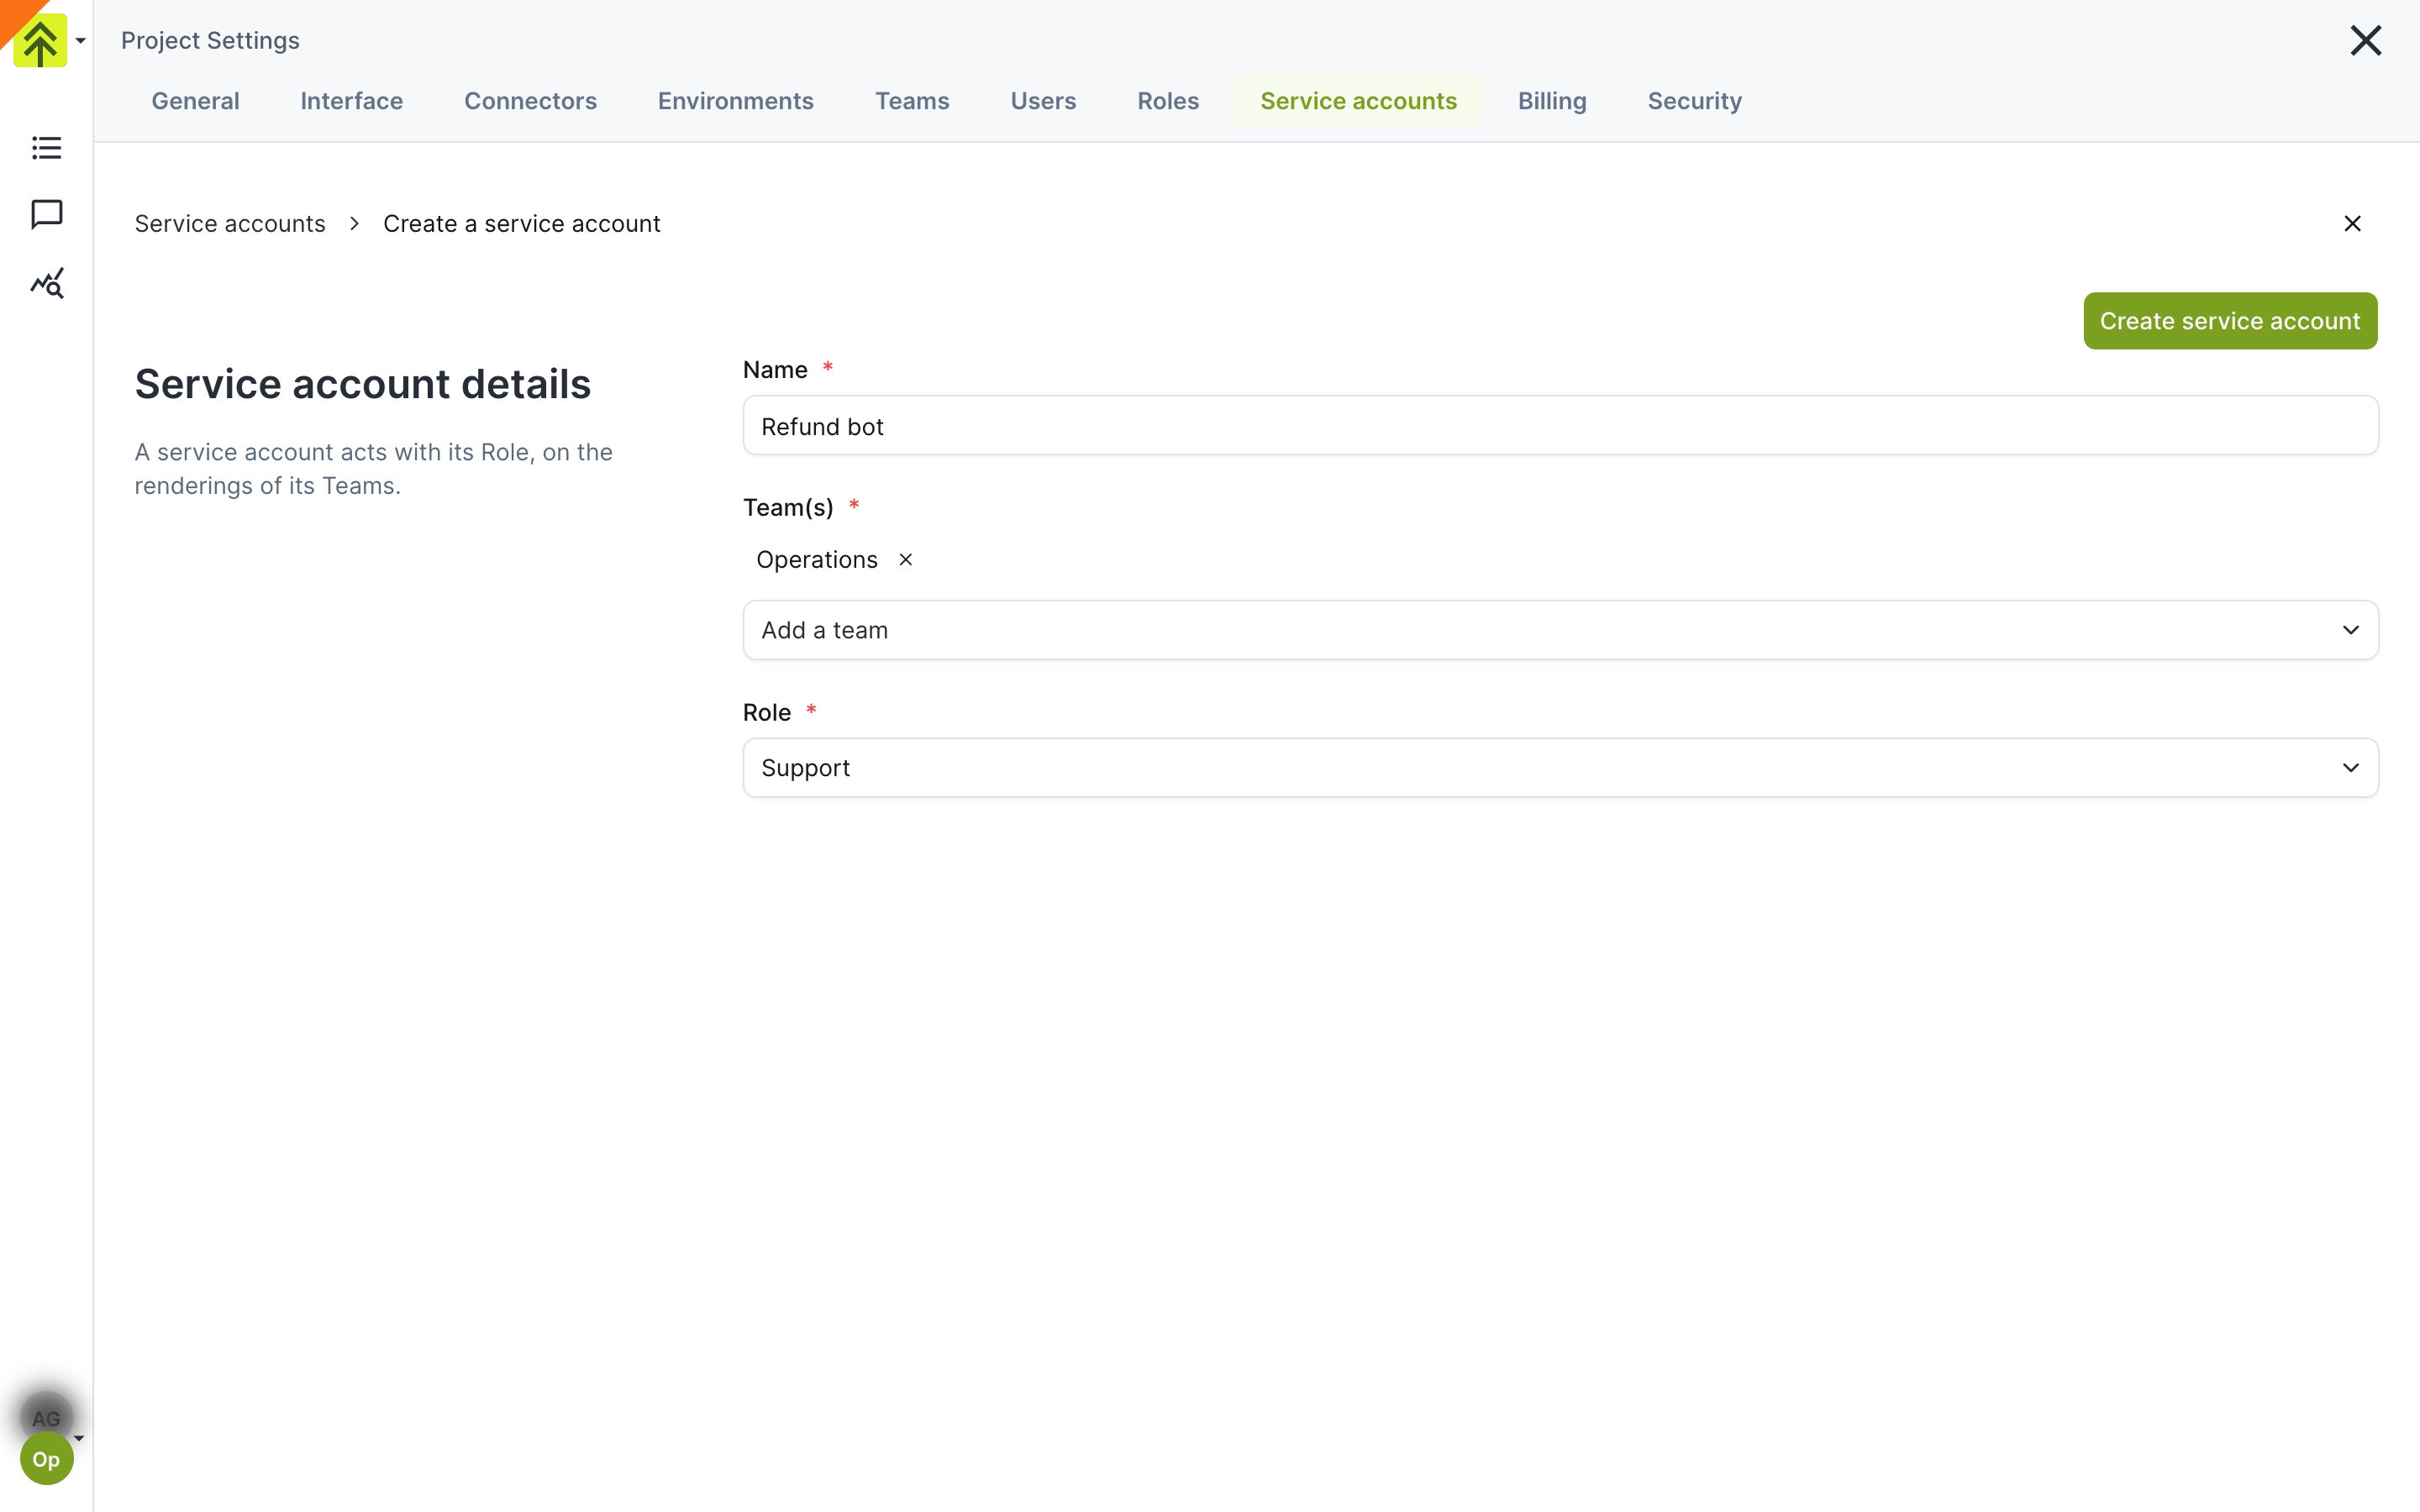The width and height of the screenshot is (2420, 1512).
Task: Remove the Operations team tag
Action: (905, 560)
